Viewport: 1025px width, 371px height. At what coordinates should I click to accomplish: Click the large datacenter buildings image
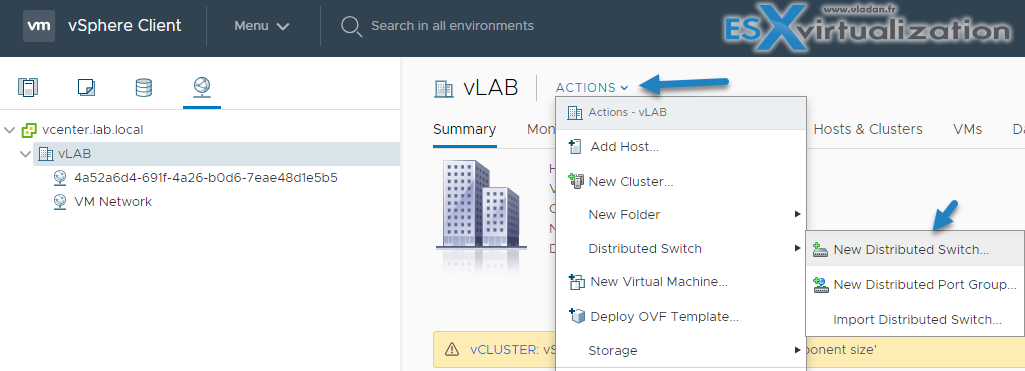(481, 204)
